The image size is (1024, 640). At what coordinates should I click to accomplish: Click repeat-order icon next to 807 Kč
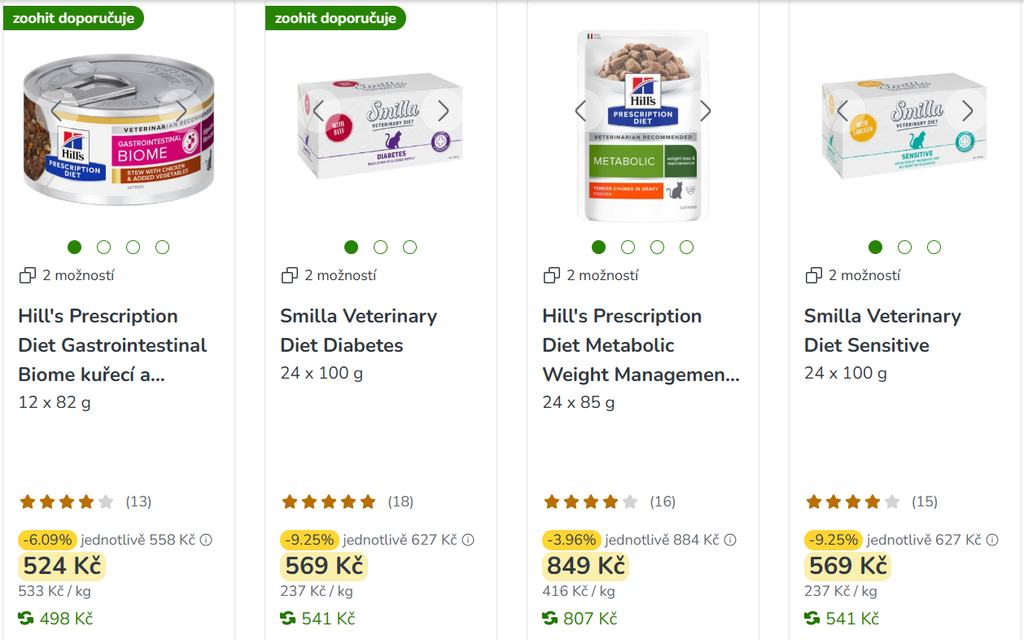tap(550, 618)
